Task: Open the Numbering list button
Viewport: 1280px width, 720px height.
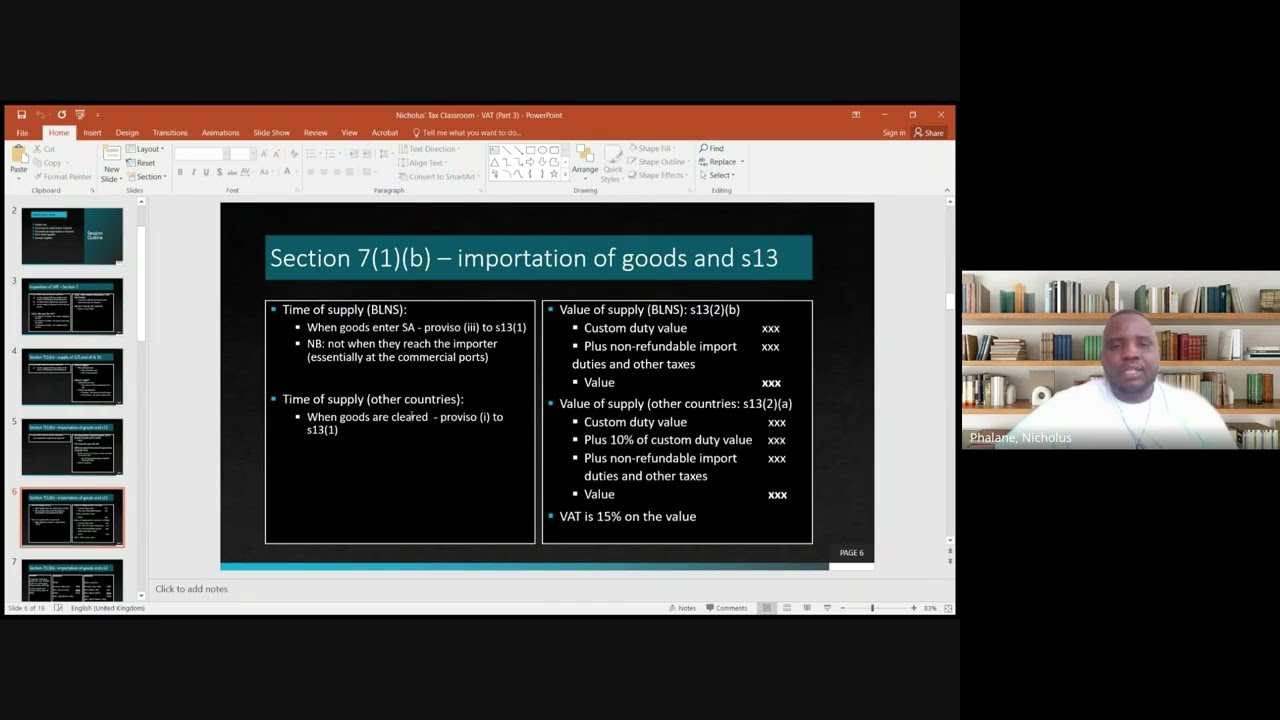Action: tap(332, 154)
